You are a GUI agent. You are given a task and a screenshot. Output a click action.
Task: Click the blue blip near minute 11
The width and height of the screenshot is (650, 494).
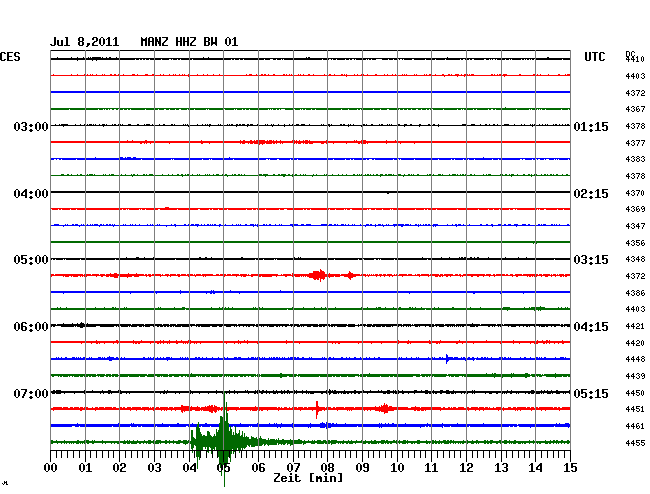point(448,358)
